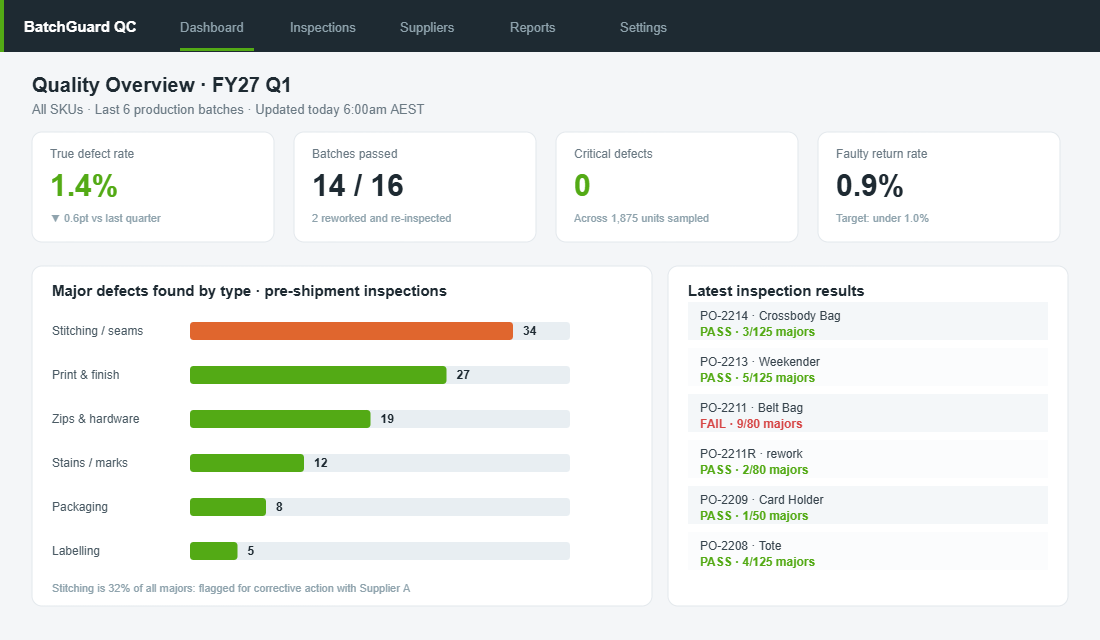Click the Stains / marks bar
The height and width of the screenshot is (640, 1100).
click(x=247, y=463)
